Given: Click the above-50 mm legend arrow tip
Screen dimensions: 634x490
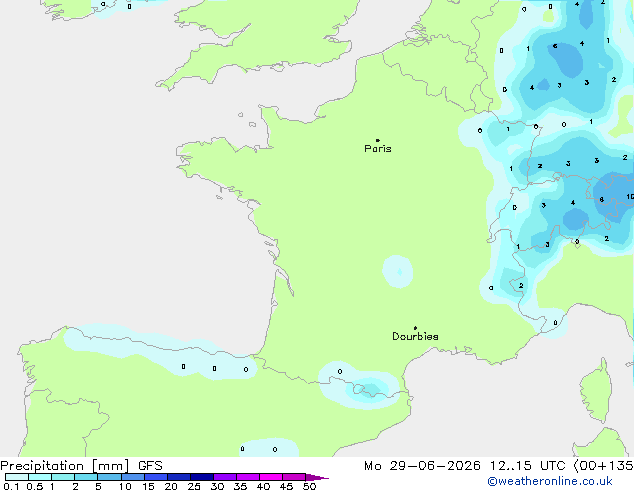Looking at the screenshot, I should tap(317, 477).
